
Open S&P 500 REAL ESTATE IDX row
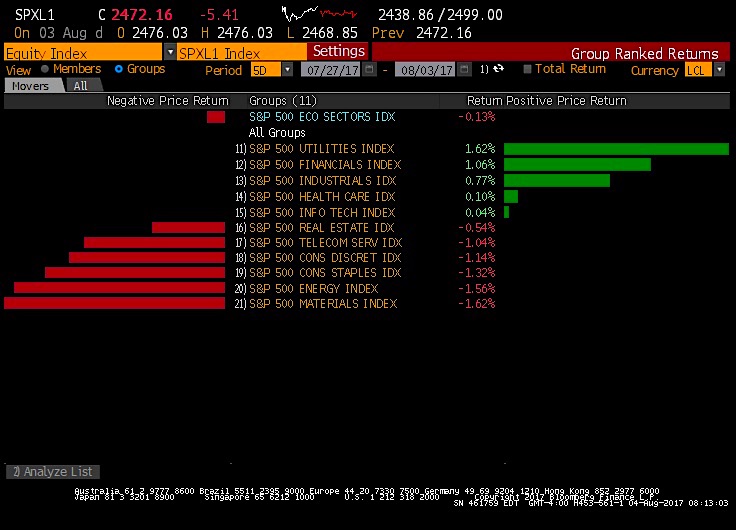point(322,228)
